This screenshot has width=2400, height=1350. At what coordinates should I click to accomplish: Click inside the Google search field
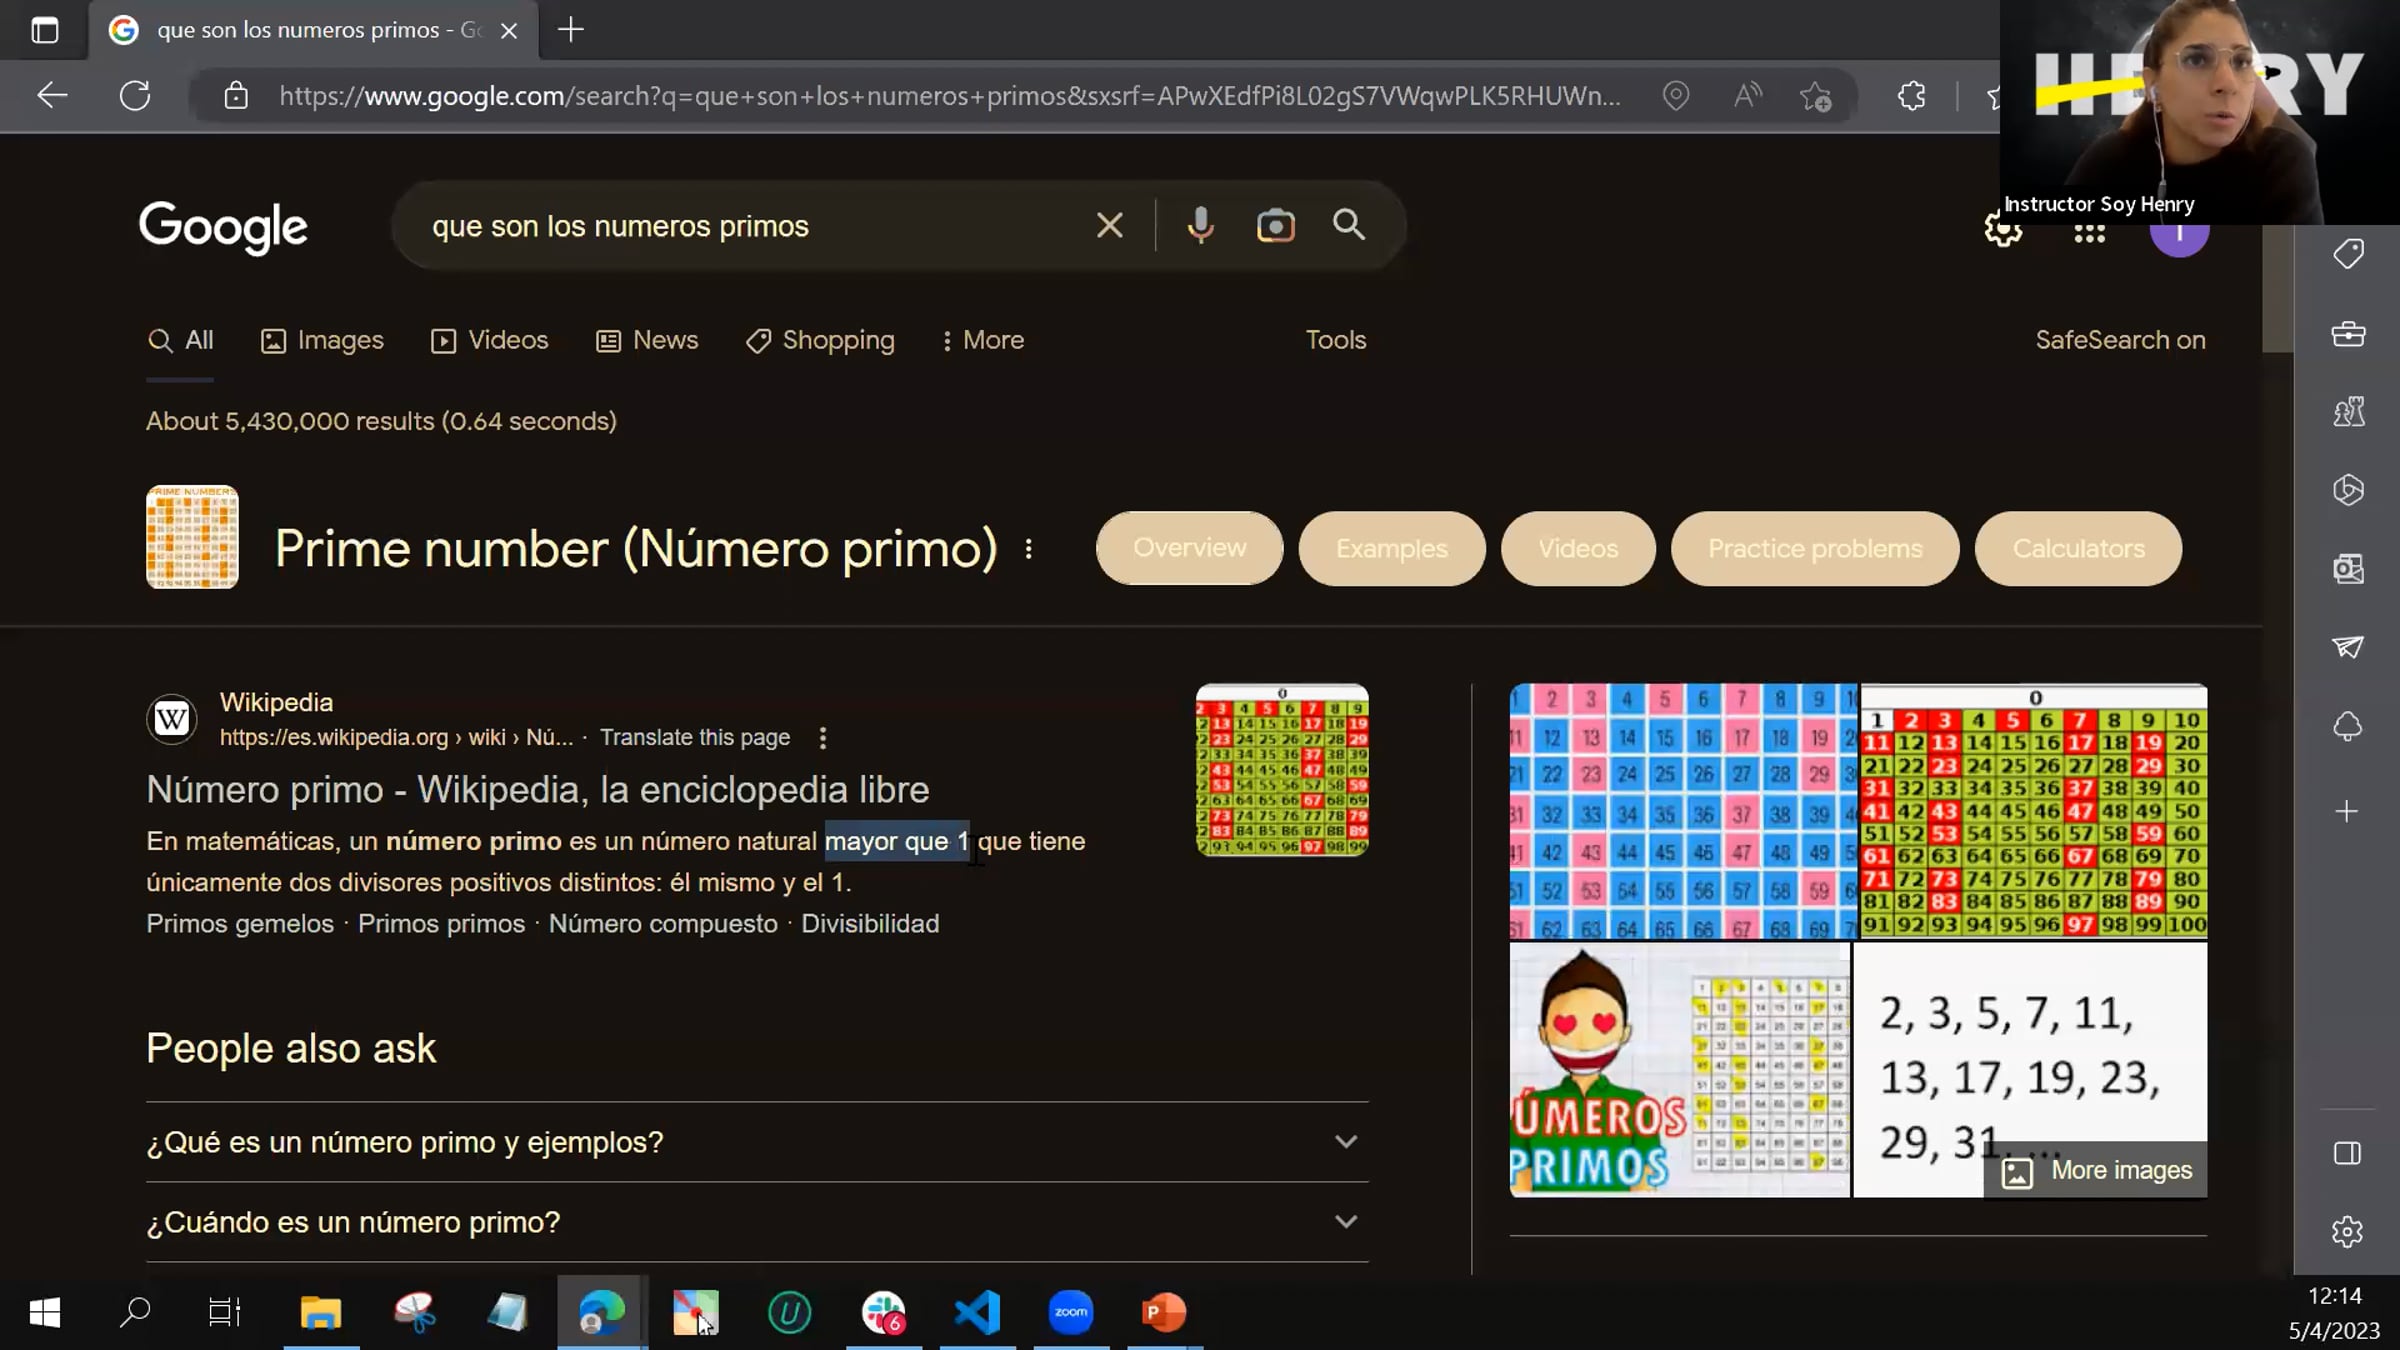pos(750,226)
